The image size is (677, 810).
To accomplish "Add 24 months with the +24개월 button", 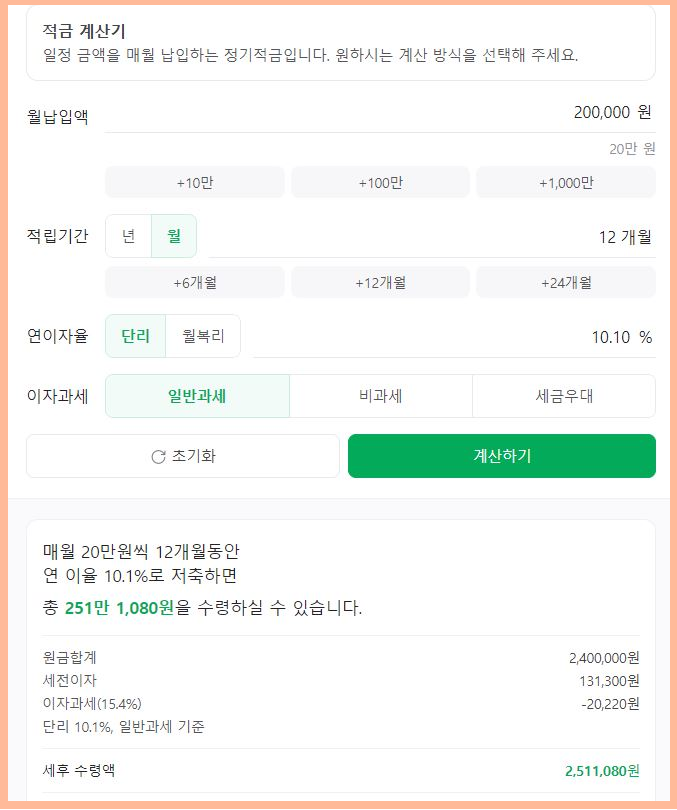I will [563, 283].
